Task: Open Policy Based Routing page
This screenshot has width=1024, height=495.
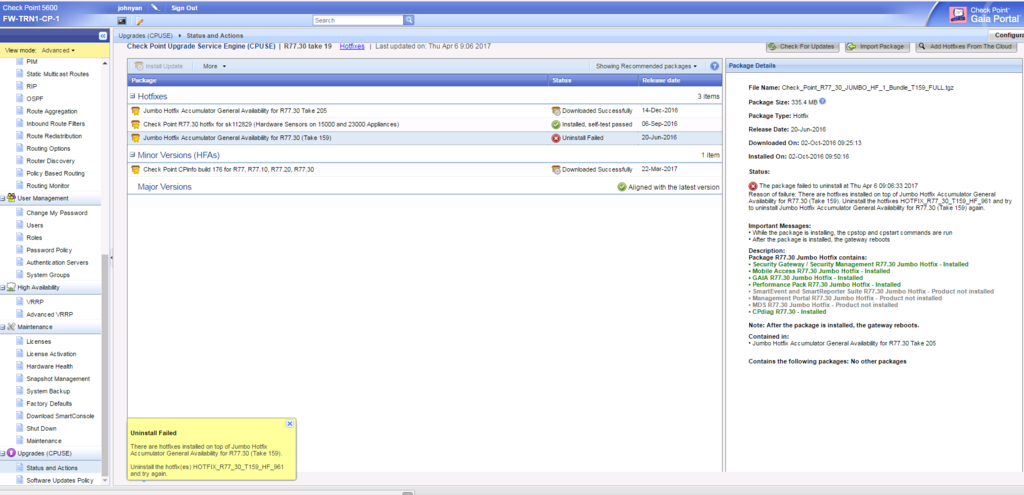Action: coord(56,173)
